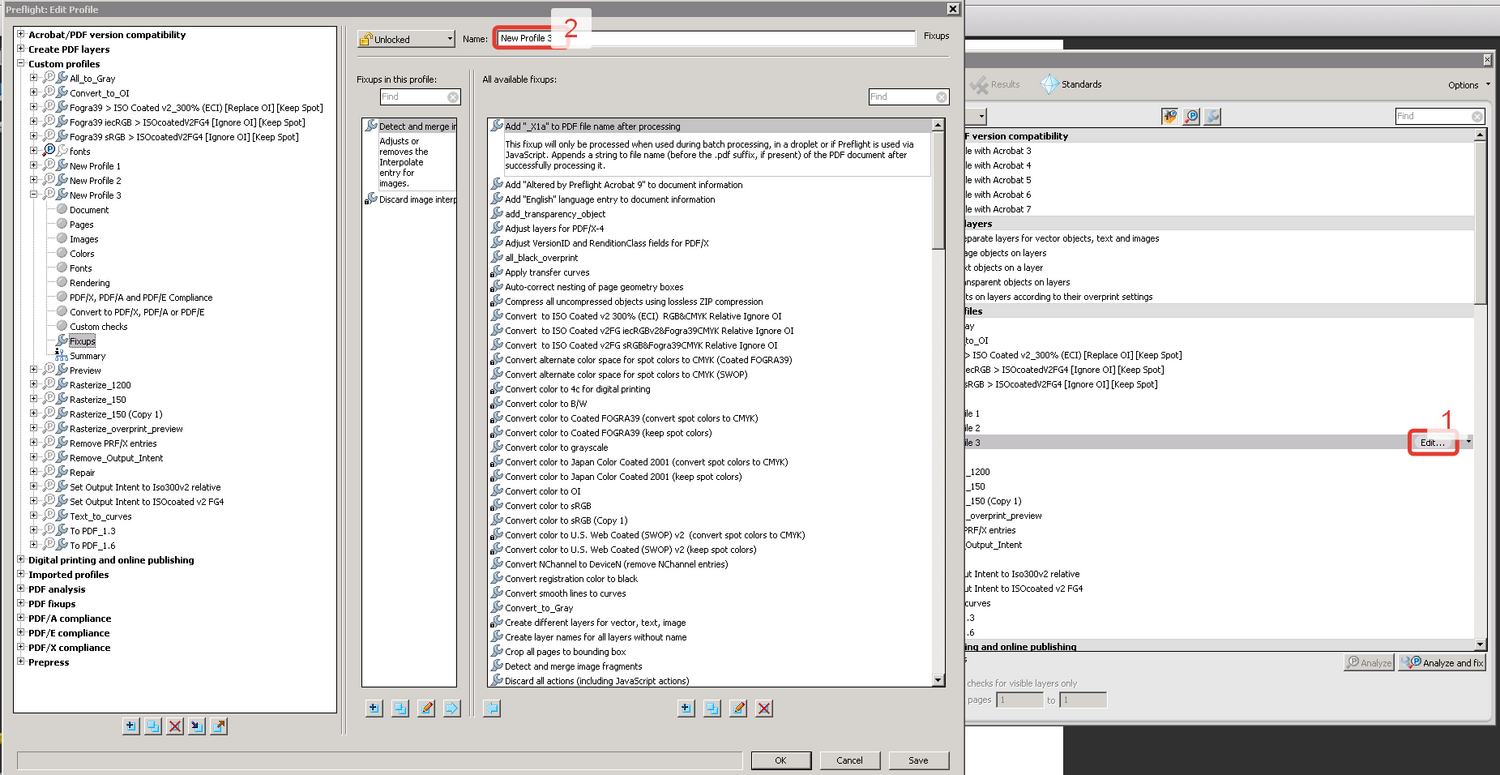The width and height of the screenshot is (1500, 775).
Task: Click duplicate profile icon below profile tree
Action: 153,726
